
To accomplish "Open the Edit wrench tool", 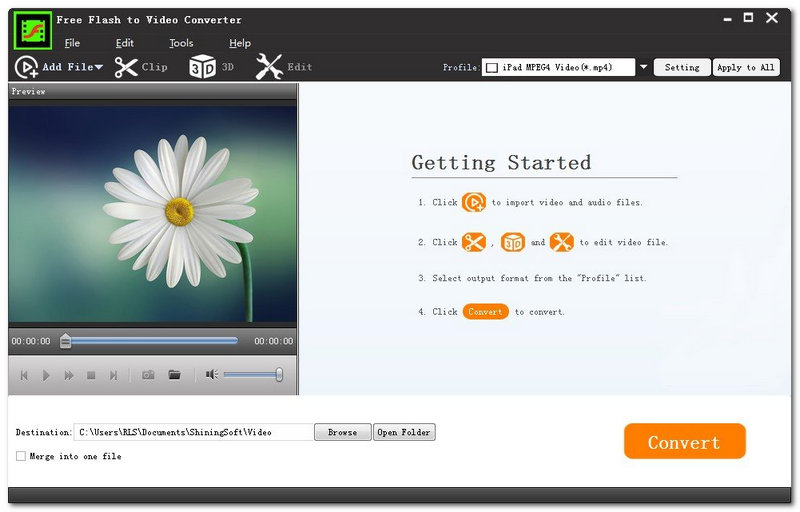I will point(284,67).
